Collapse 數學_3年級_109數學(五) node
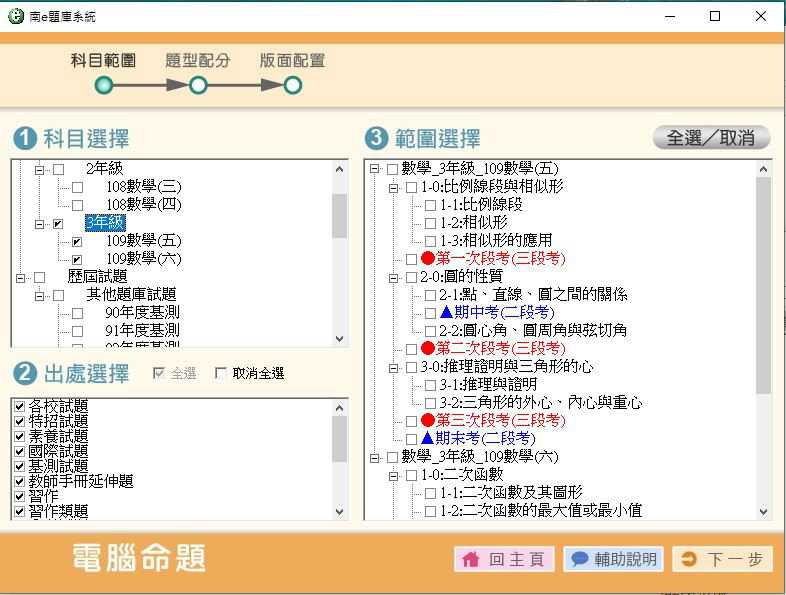 pyautogui.click(x=374, y=168)
